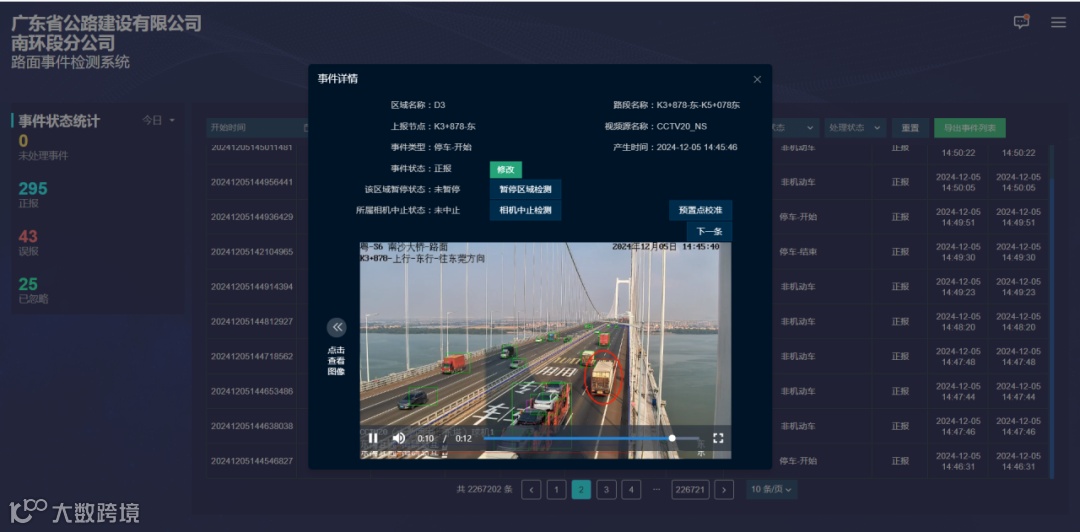Click the 25 已忽略 statistic
Screen dimensions: 1080x532
[33, 290]
